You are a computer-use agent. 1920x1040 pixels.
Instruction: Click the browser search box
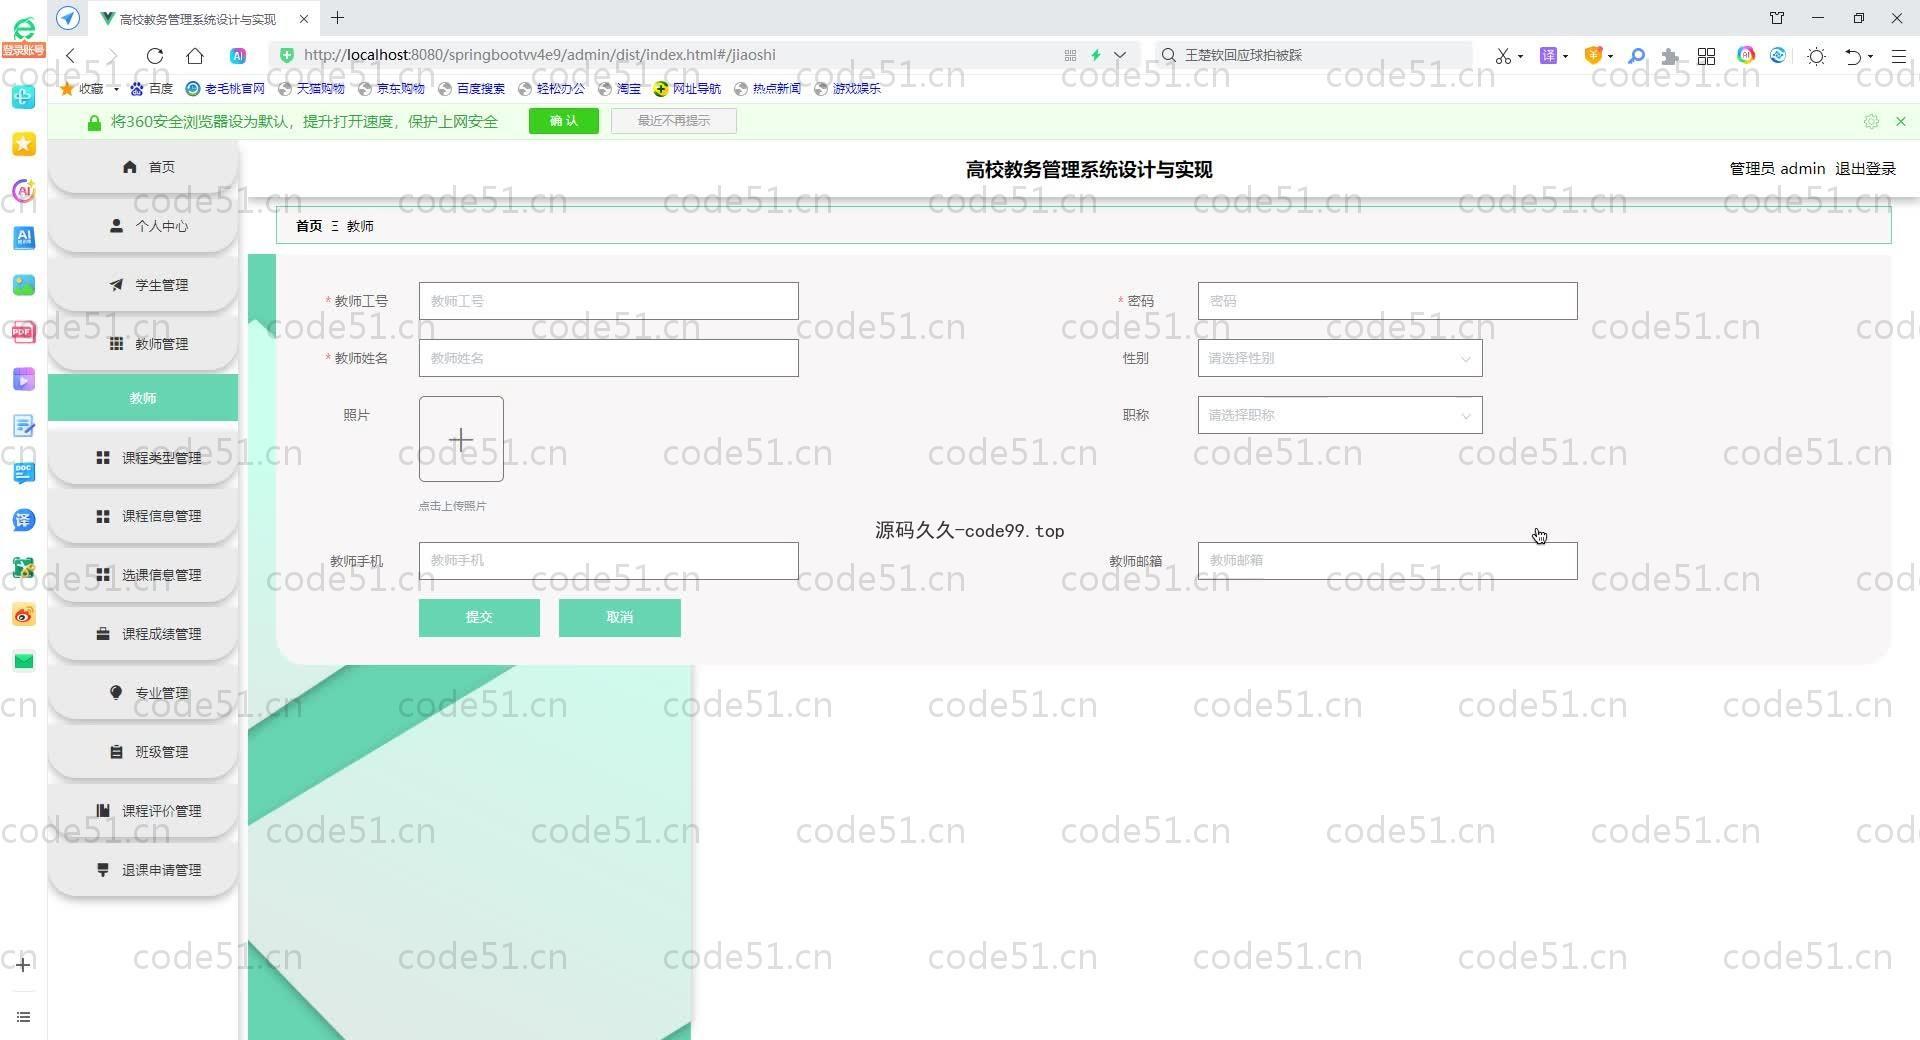(1315, 55)
